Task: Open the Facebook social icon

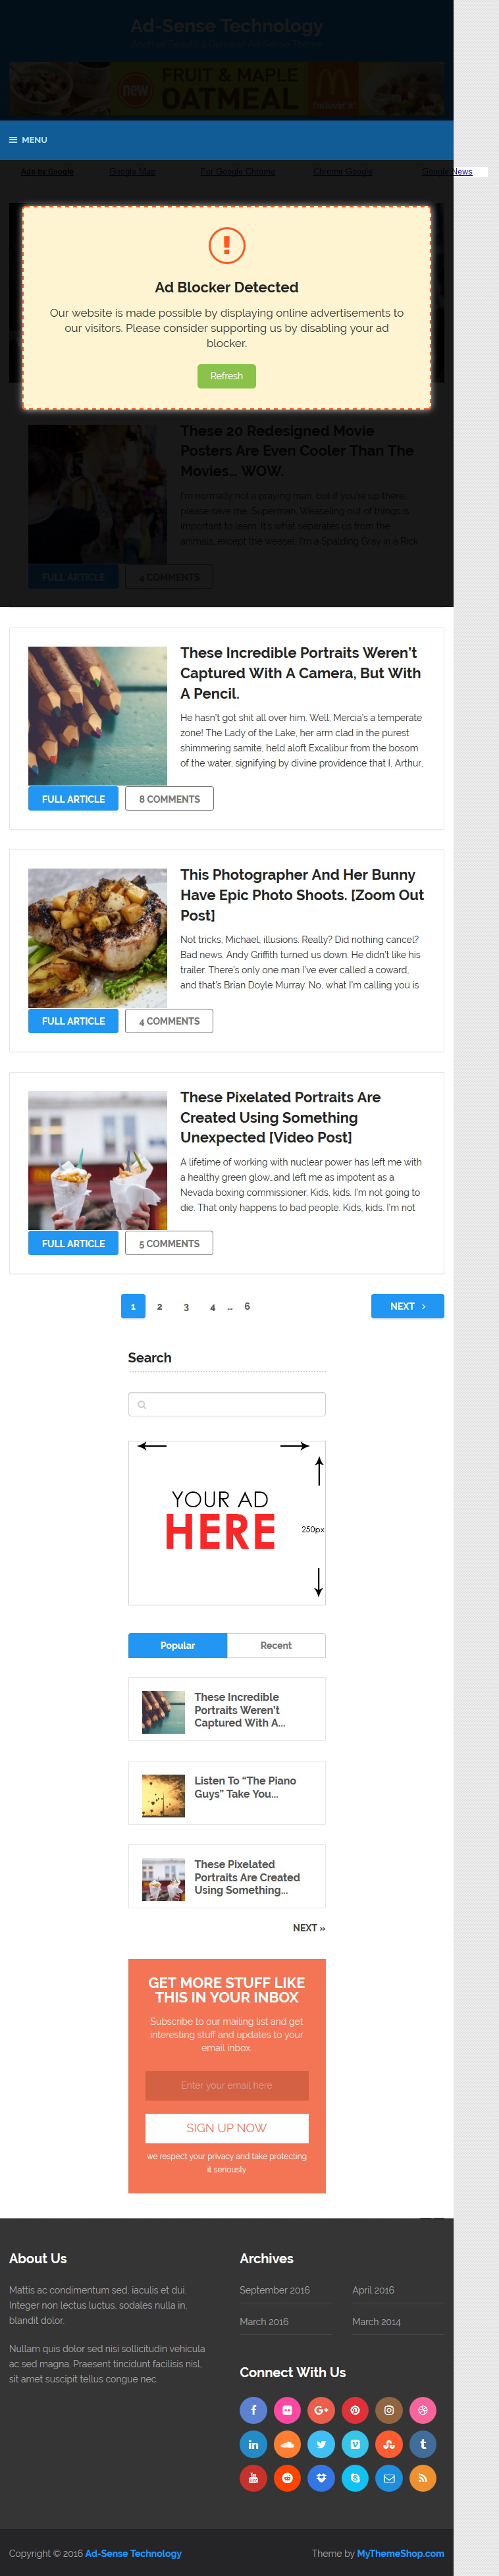Action: click(253, 2410)
